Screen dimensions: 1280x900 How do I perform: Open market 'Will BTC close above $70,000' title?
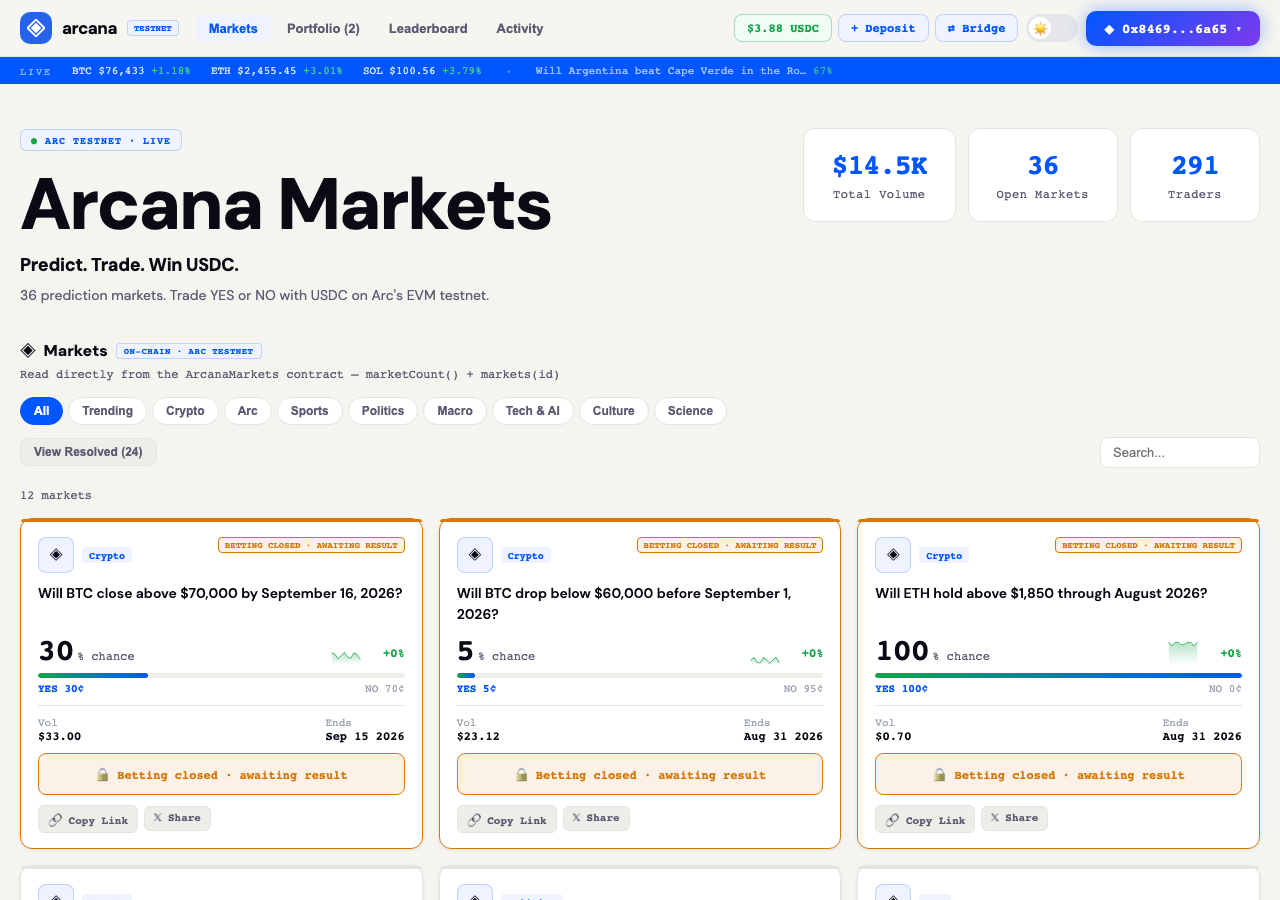click(220, 593)
